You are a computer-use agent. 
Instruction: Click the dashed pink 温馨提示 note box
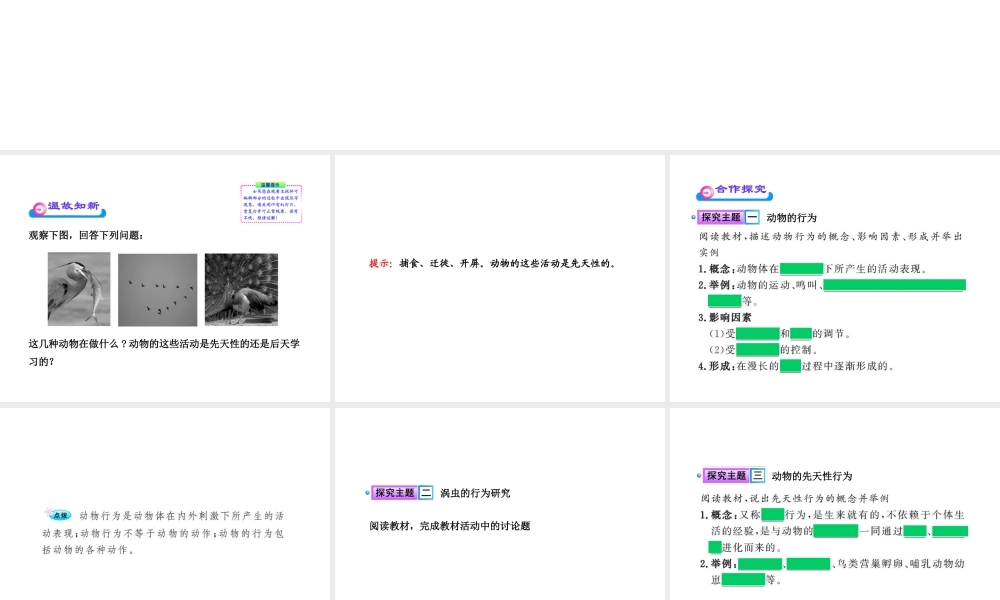click(271, 203)
